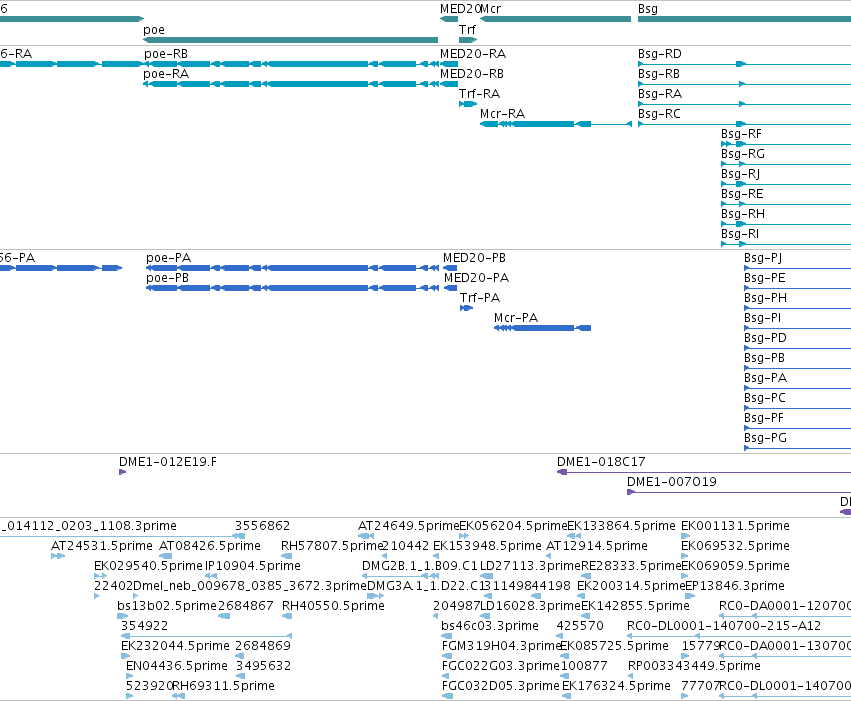
Task: Open the Bsg-PJ protein label
Action: (x=763, y=258)
